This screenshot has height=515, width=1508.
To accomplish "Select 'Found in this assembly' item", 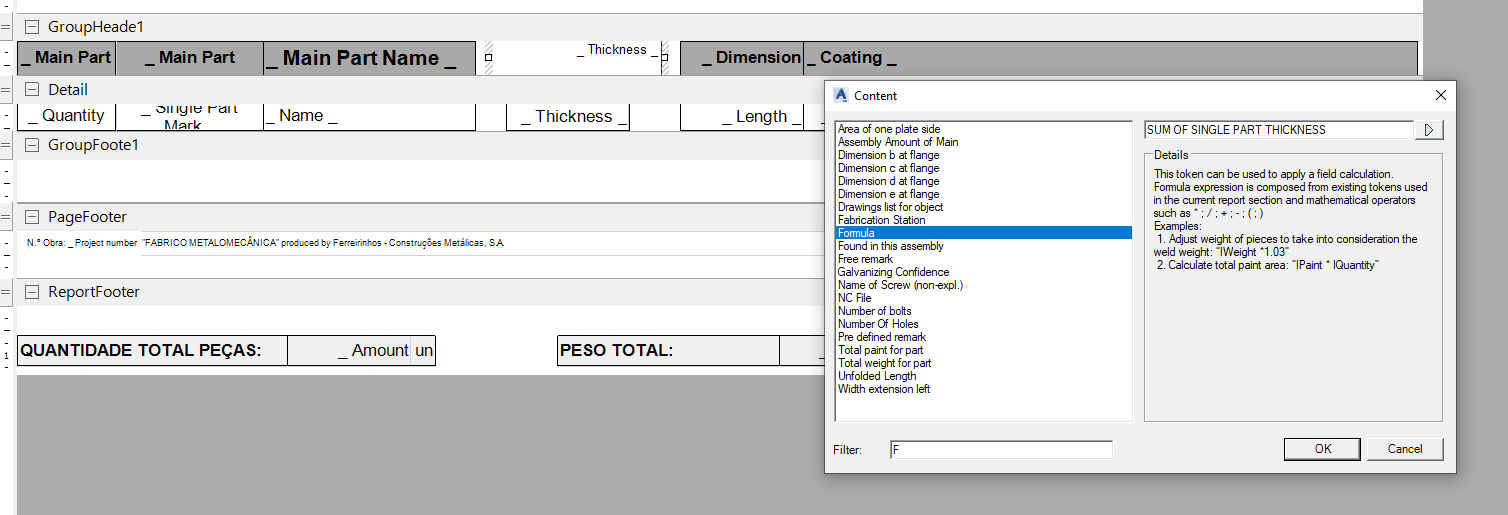I will click(x=891, y=246).
